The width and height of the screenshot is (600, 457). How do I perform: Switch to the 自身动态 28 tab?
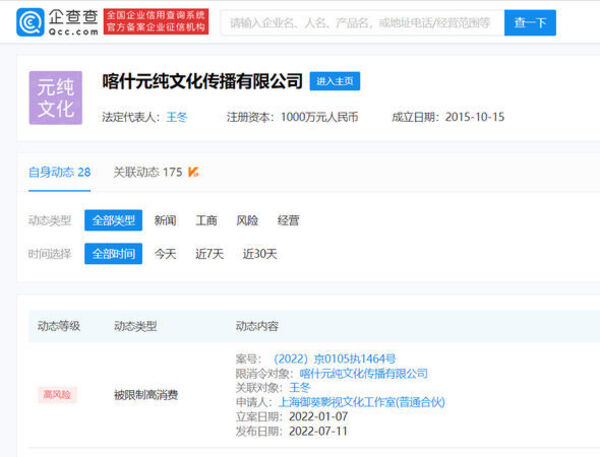(59, 172)
